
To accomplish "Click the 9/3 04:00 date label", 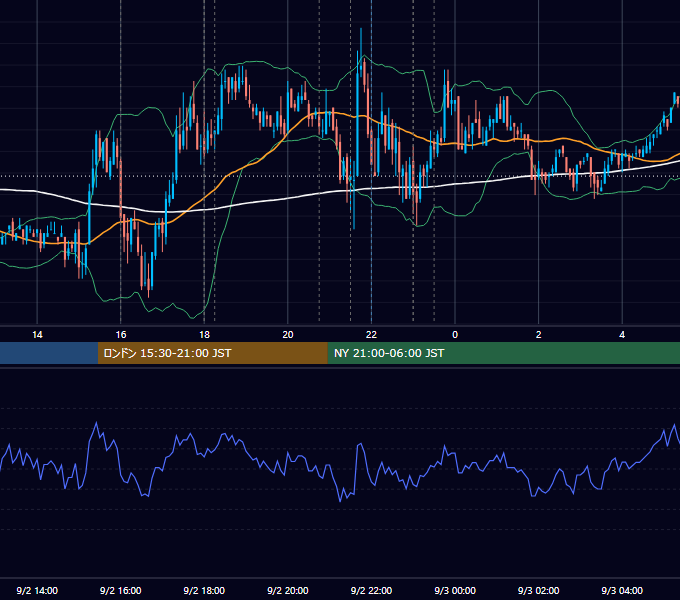I will pos(622,590).
